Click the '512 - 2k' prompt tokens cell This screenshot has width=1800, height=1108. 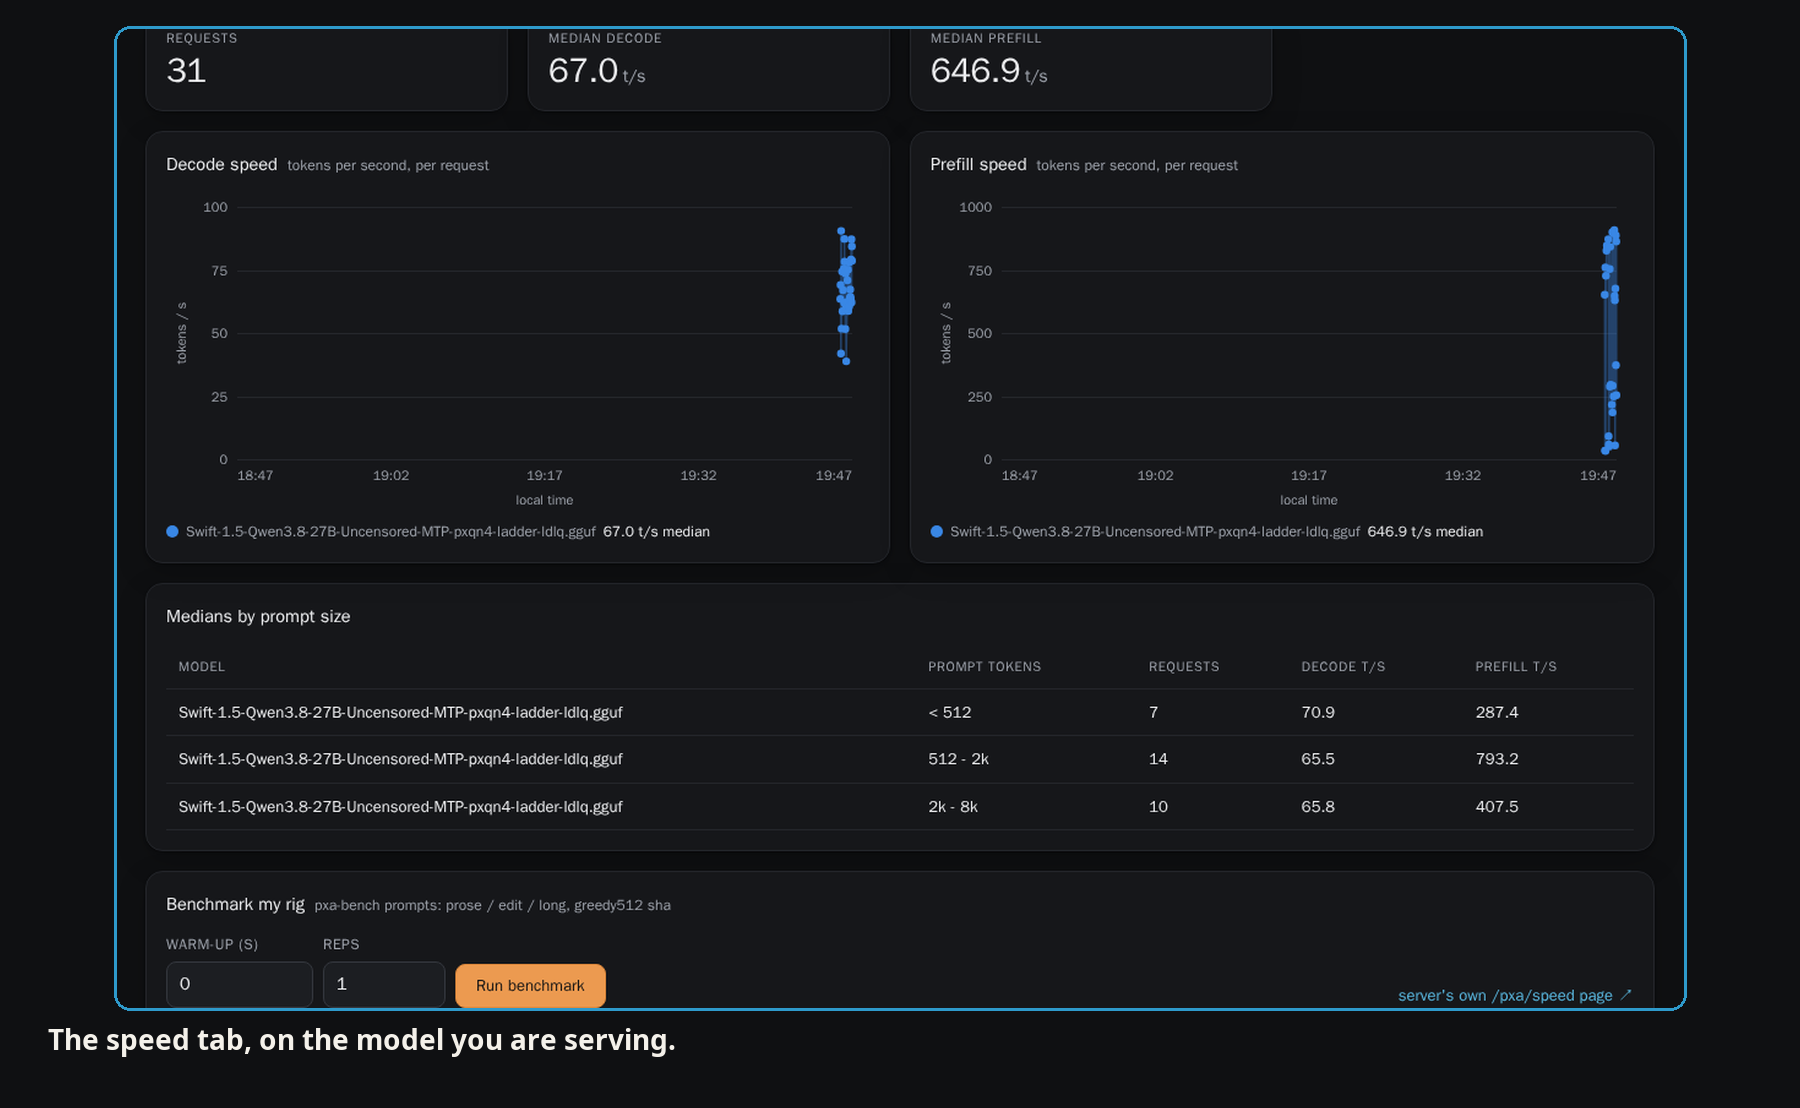958,759
